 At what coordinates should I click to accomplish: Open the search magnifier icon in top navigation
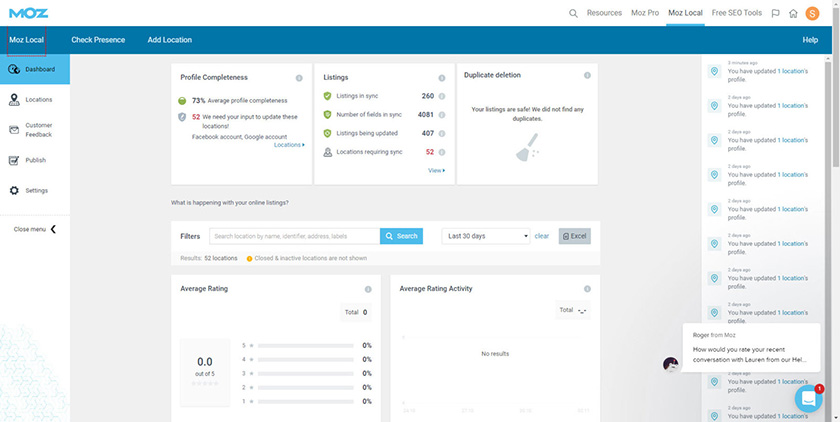[x=573, y=13]
